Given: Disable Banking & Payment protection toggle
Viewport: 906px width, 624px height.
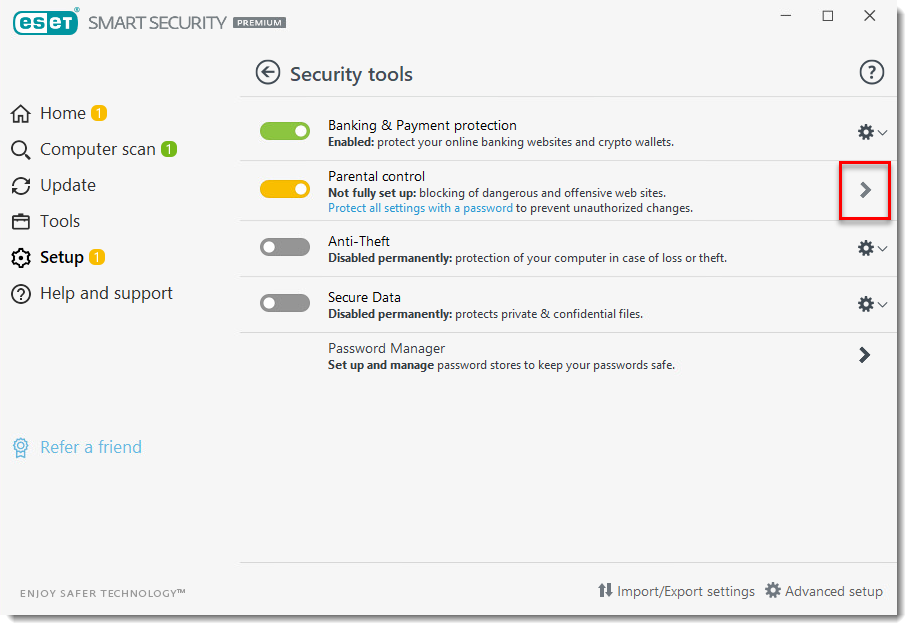Looking at the screenshot, I should (x=285, y=131).
